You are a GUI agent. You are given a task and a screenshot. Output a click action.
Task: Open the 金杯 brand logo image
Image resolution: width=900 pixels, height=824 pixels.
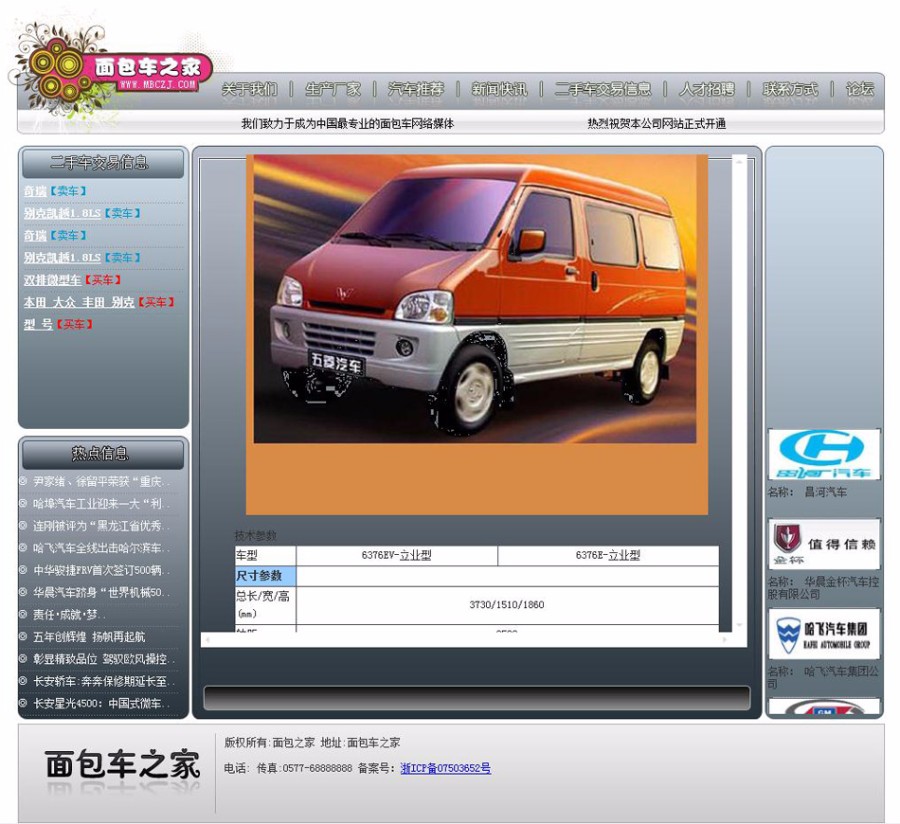tap(824, 544)
